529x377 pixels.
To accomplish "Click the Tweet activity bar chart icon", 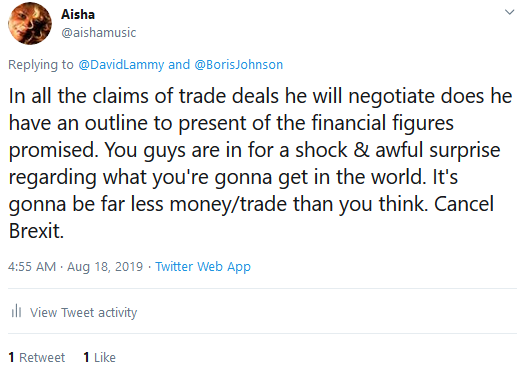I will 16,311.
